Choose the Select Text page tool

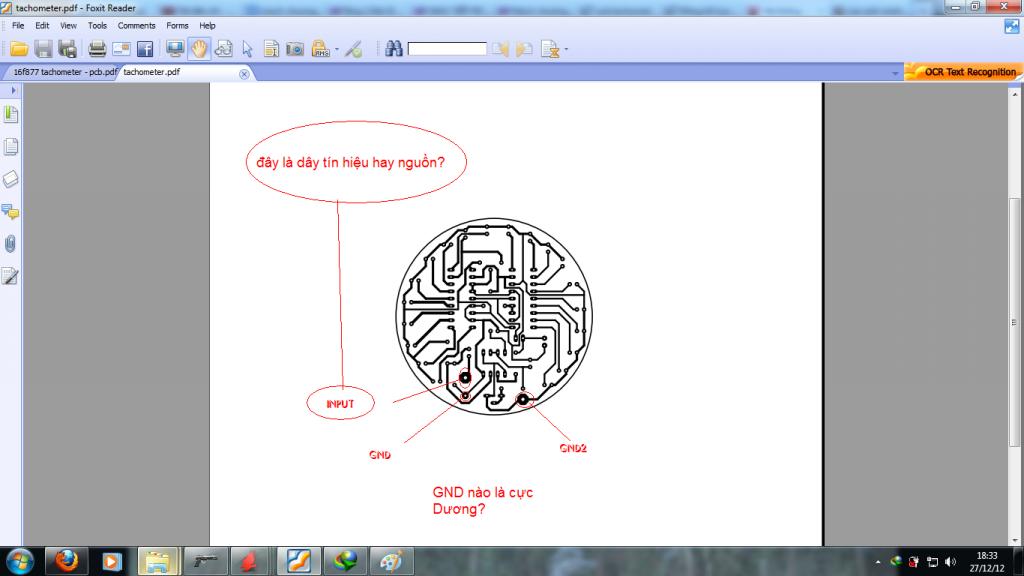click(x=271, y=49)
